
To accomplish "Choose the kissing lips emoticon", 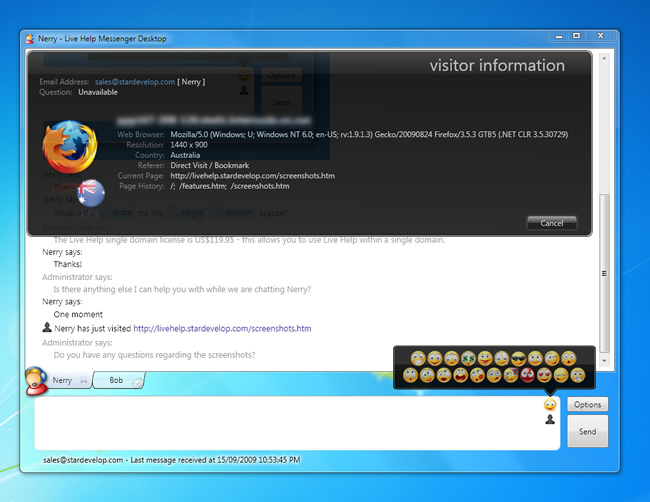I will pyautogui.click(x=478, y=375).
